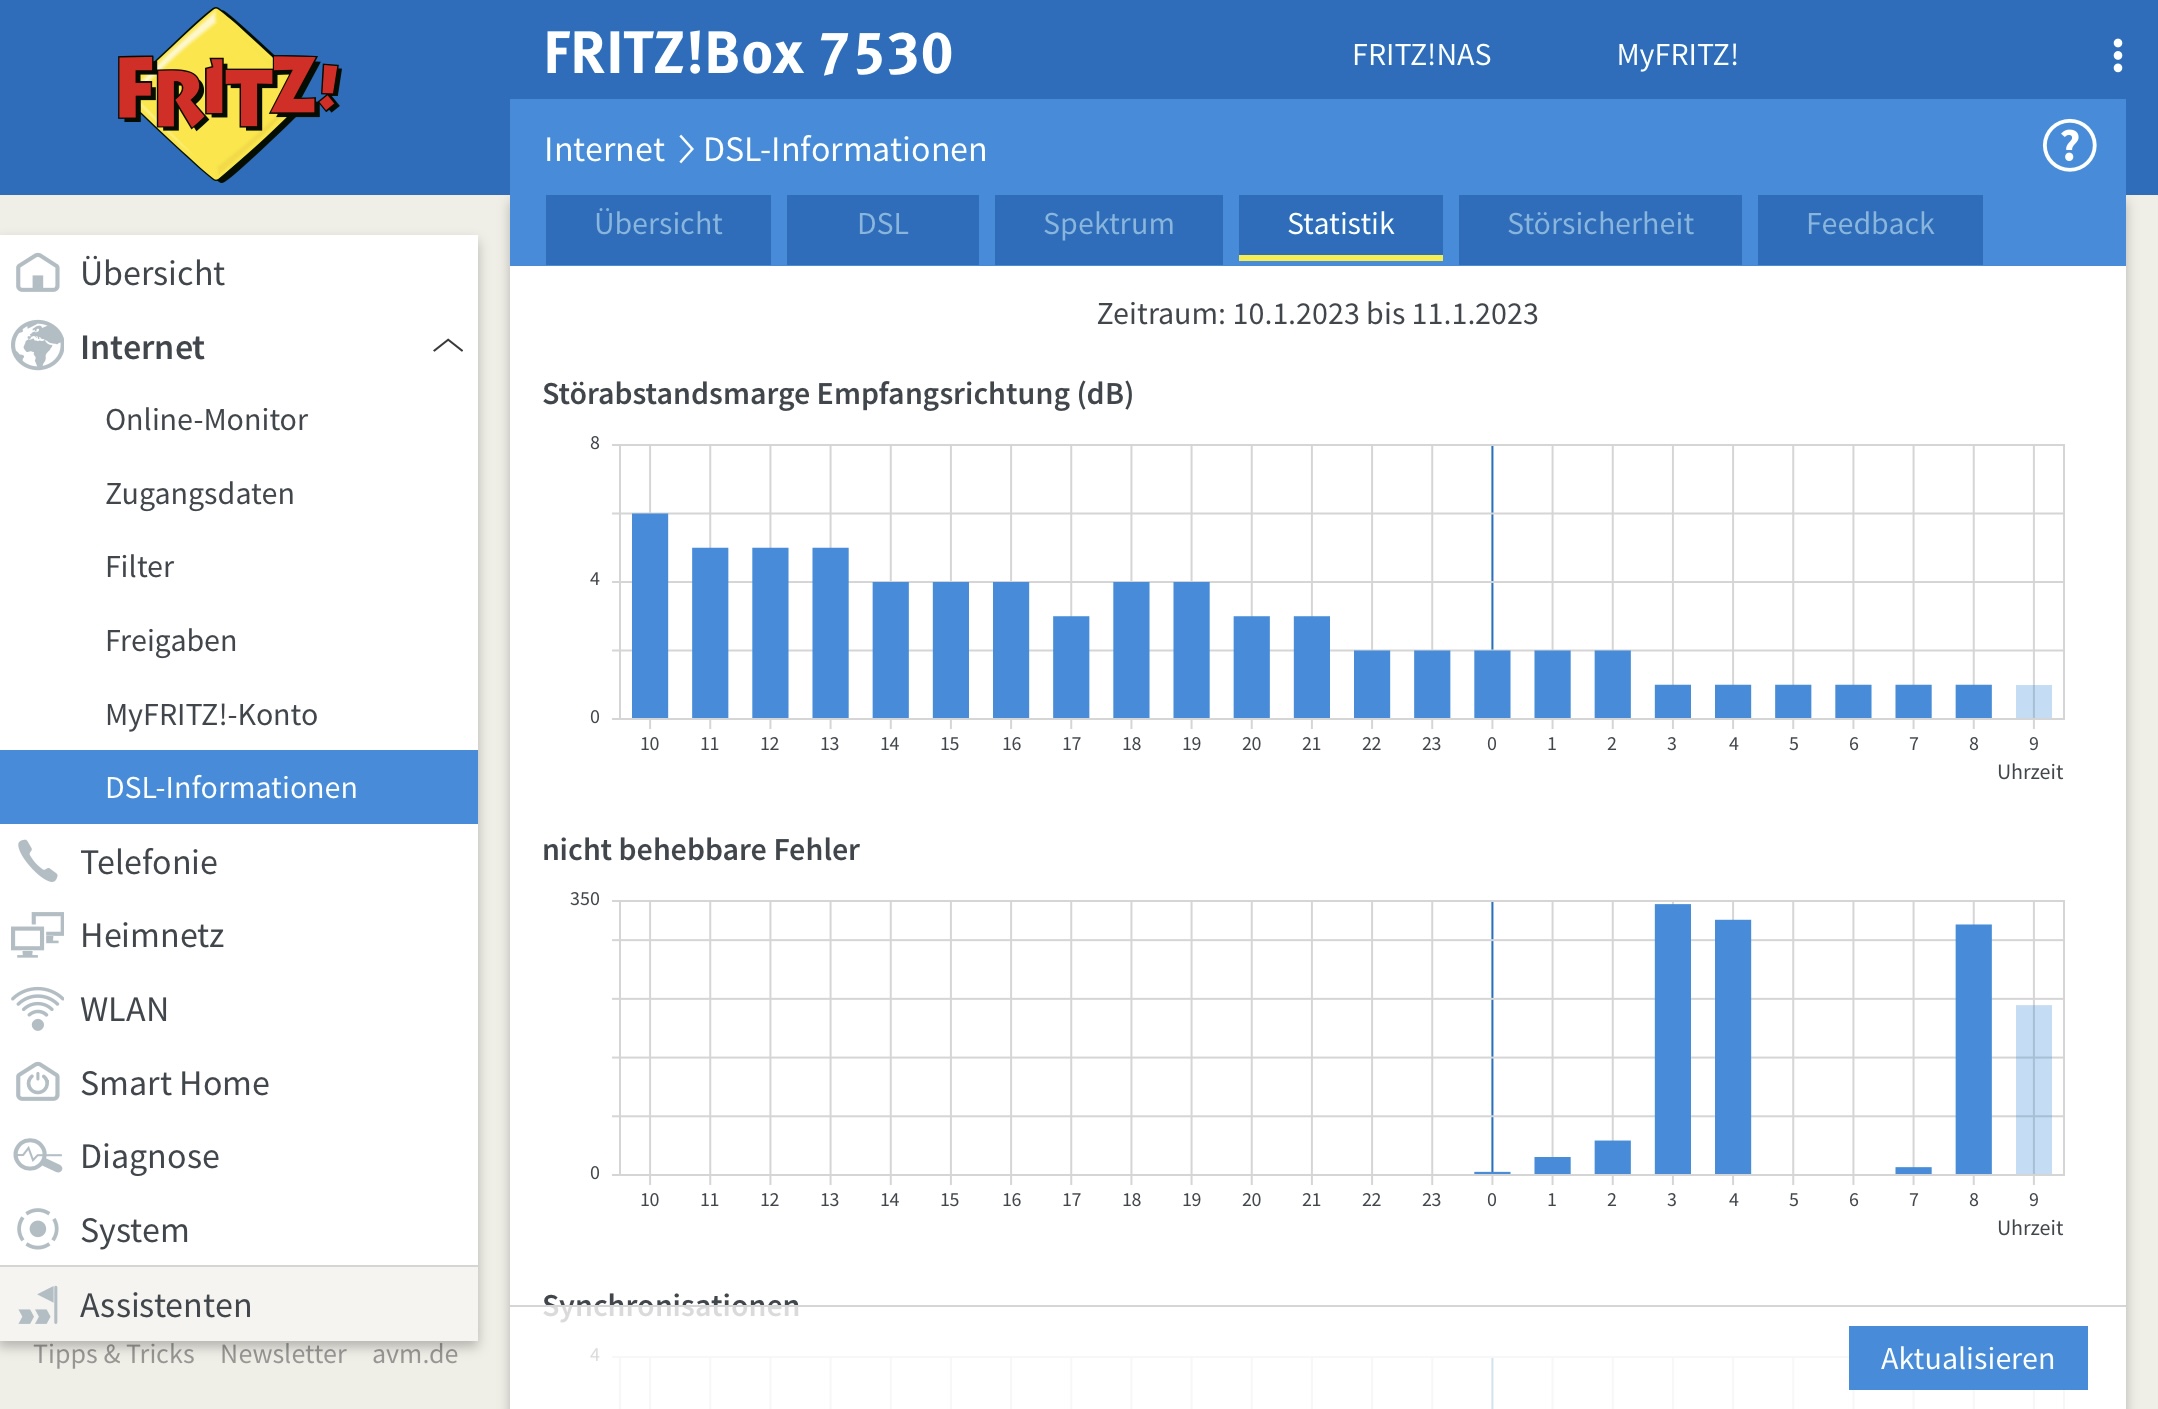Click the FRITZ! logo

(229, 95)
